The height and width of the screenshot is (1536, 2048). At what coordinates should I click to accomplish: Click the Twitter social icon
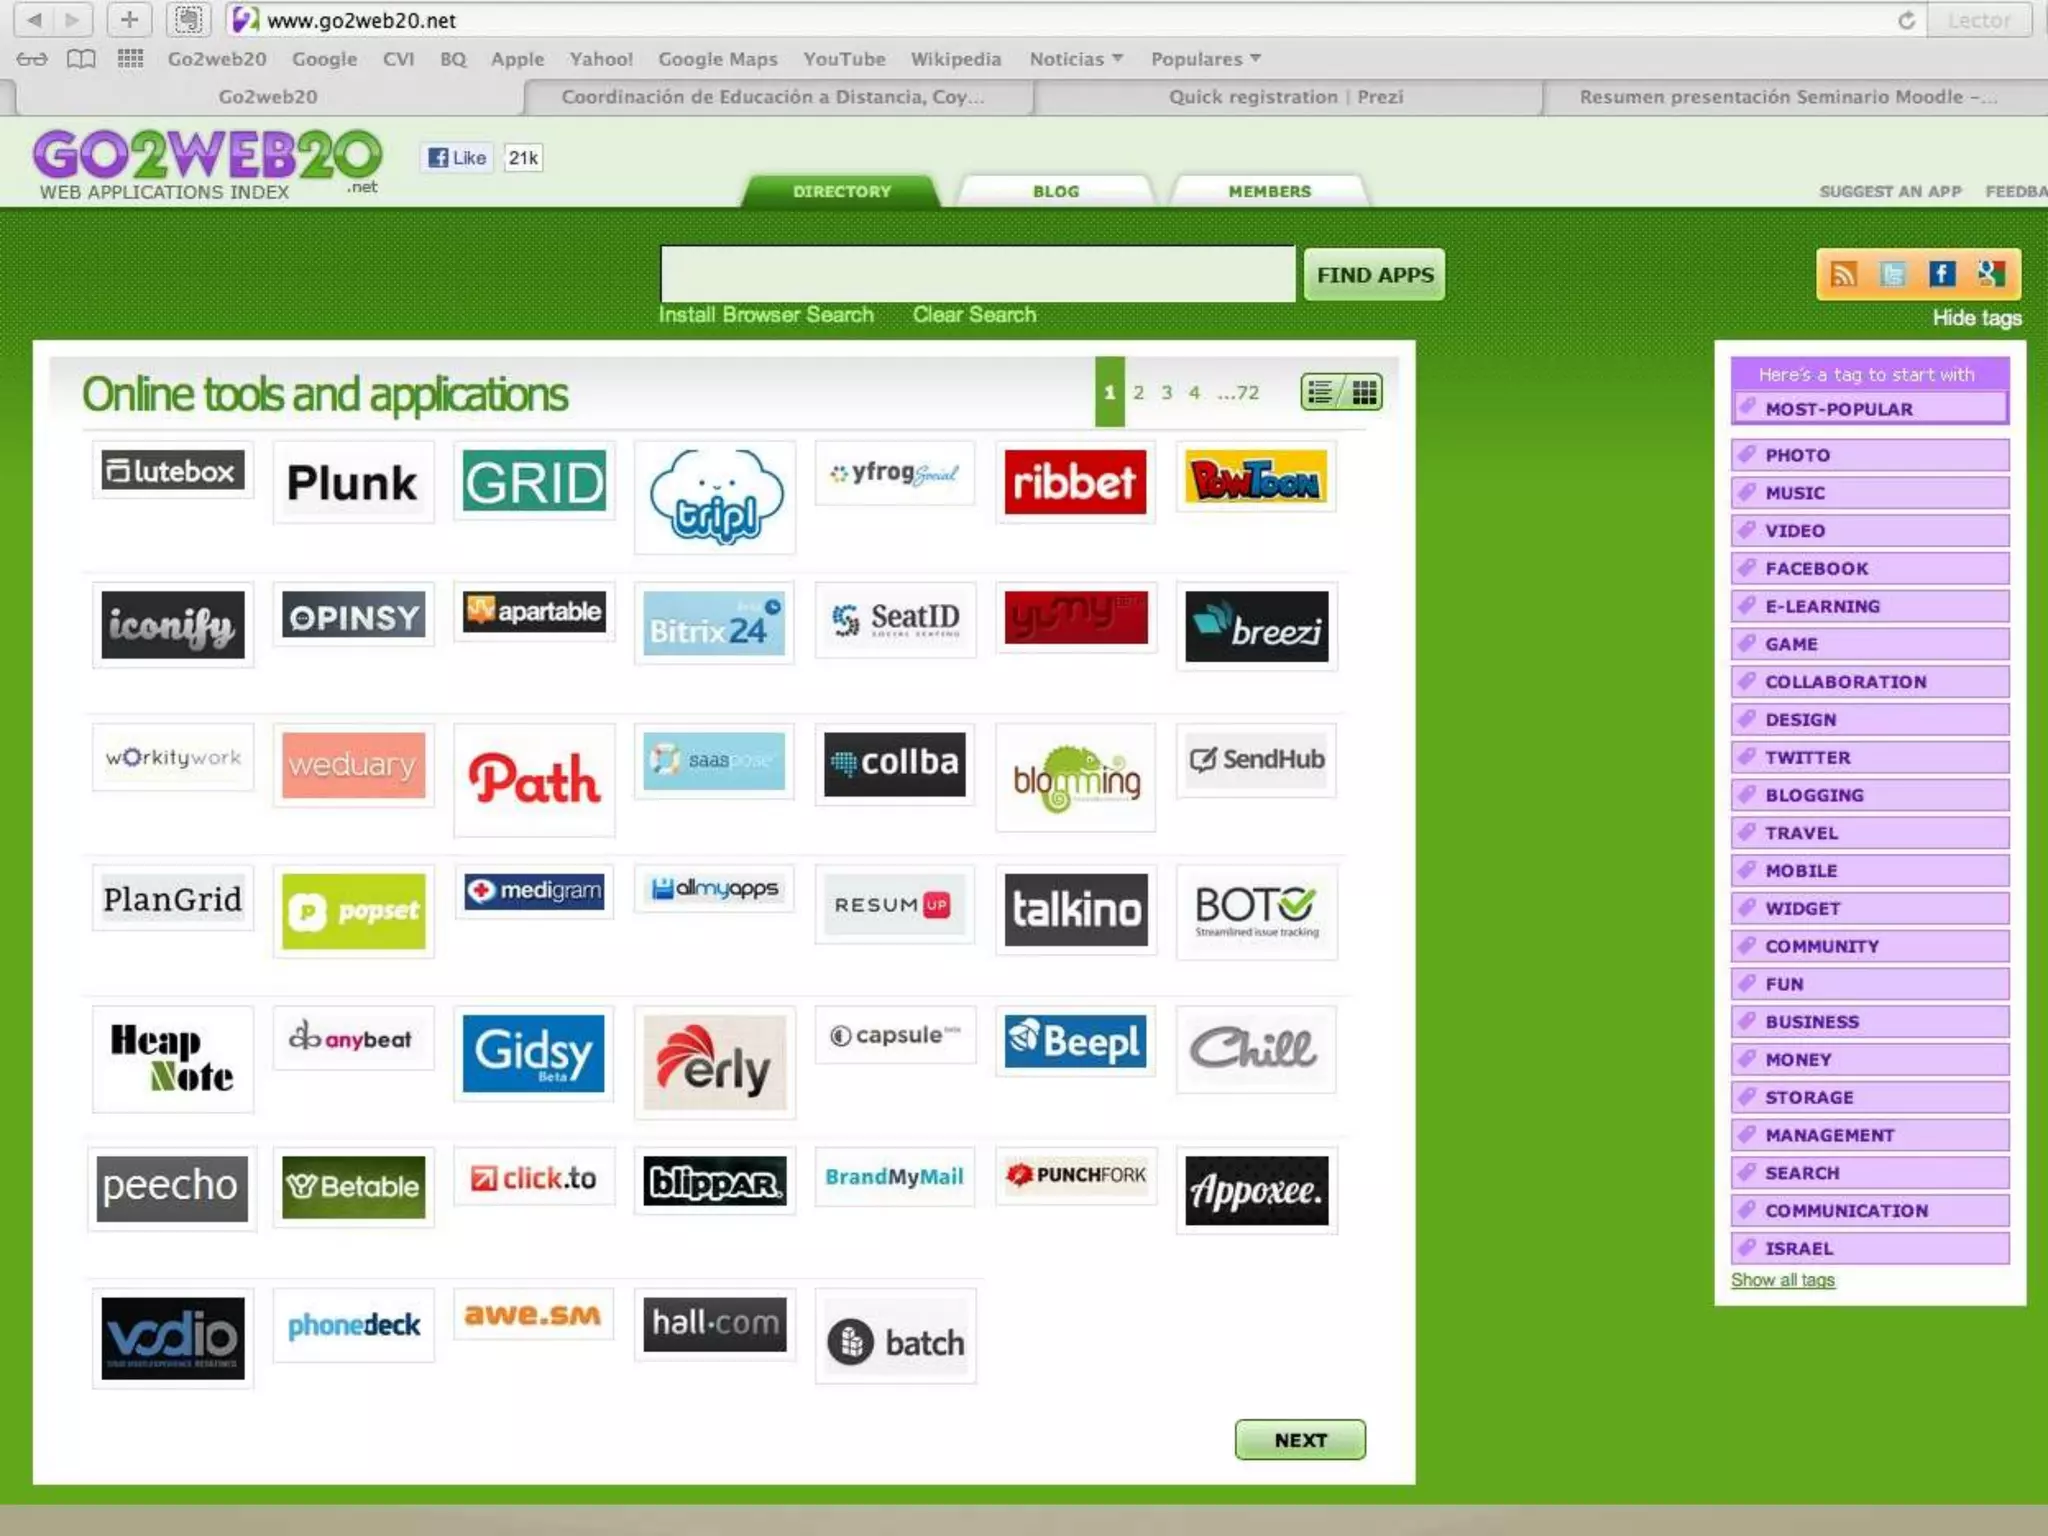point(1893,274)
